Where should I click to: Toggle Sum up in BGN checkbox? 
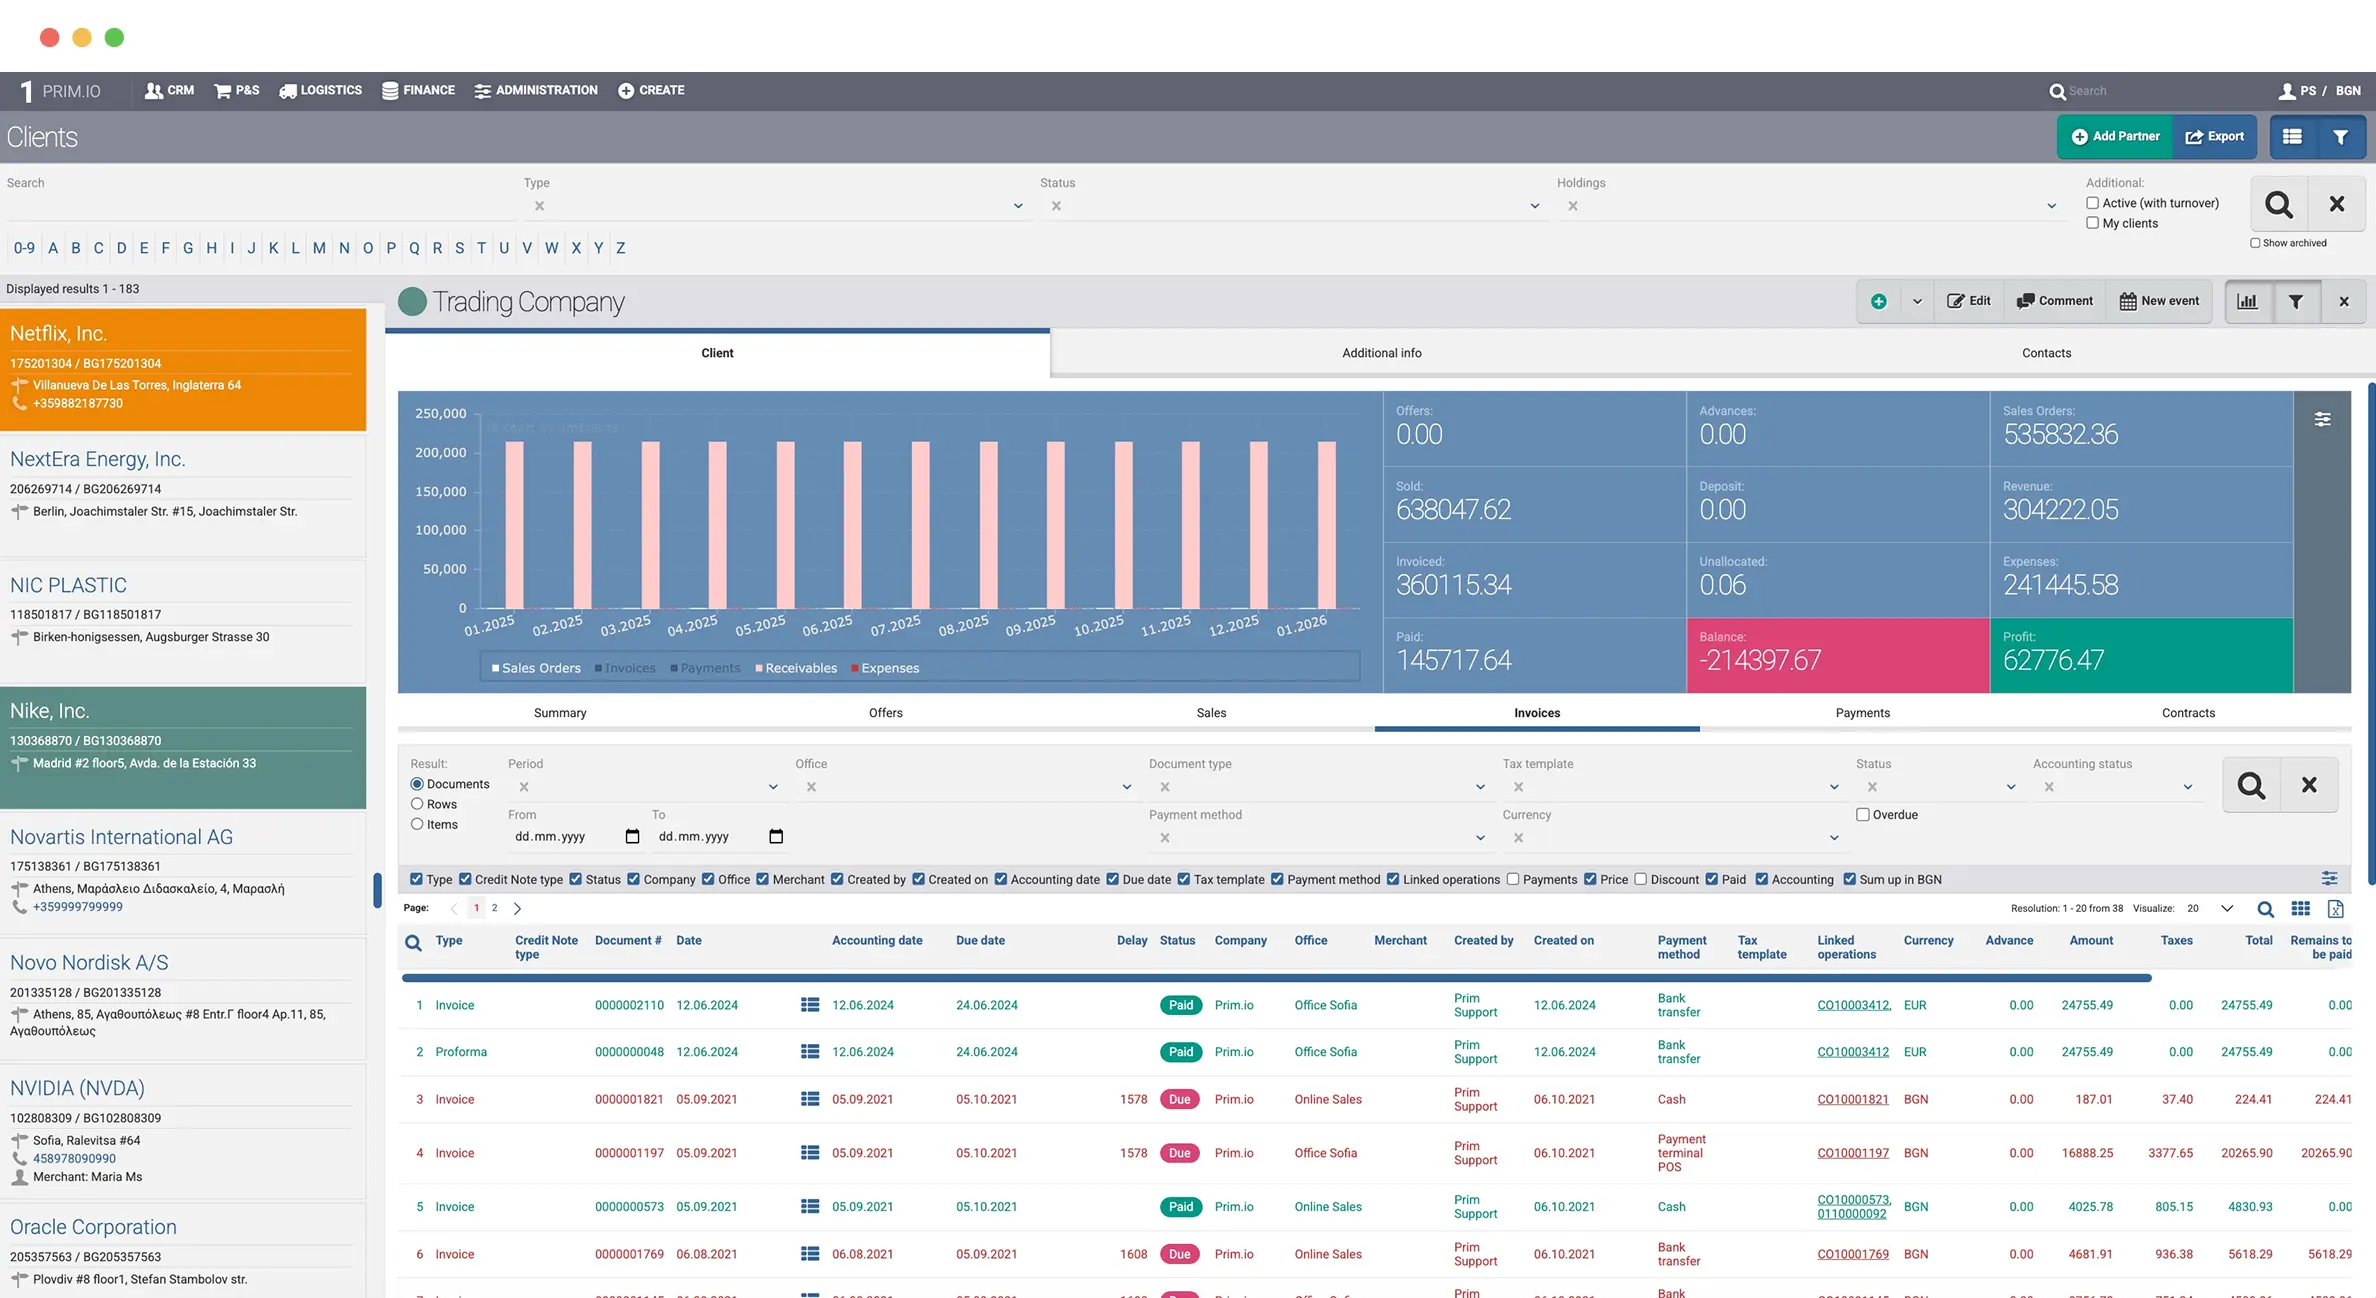1849,879
